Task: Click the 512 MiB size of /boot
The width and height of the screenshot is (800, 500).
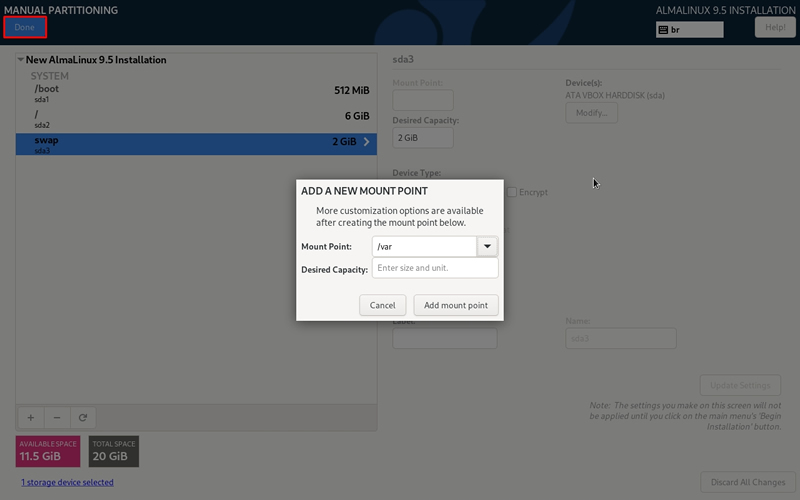Action: 352,90
